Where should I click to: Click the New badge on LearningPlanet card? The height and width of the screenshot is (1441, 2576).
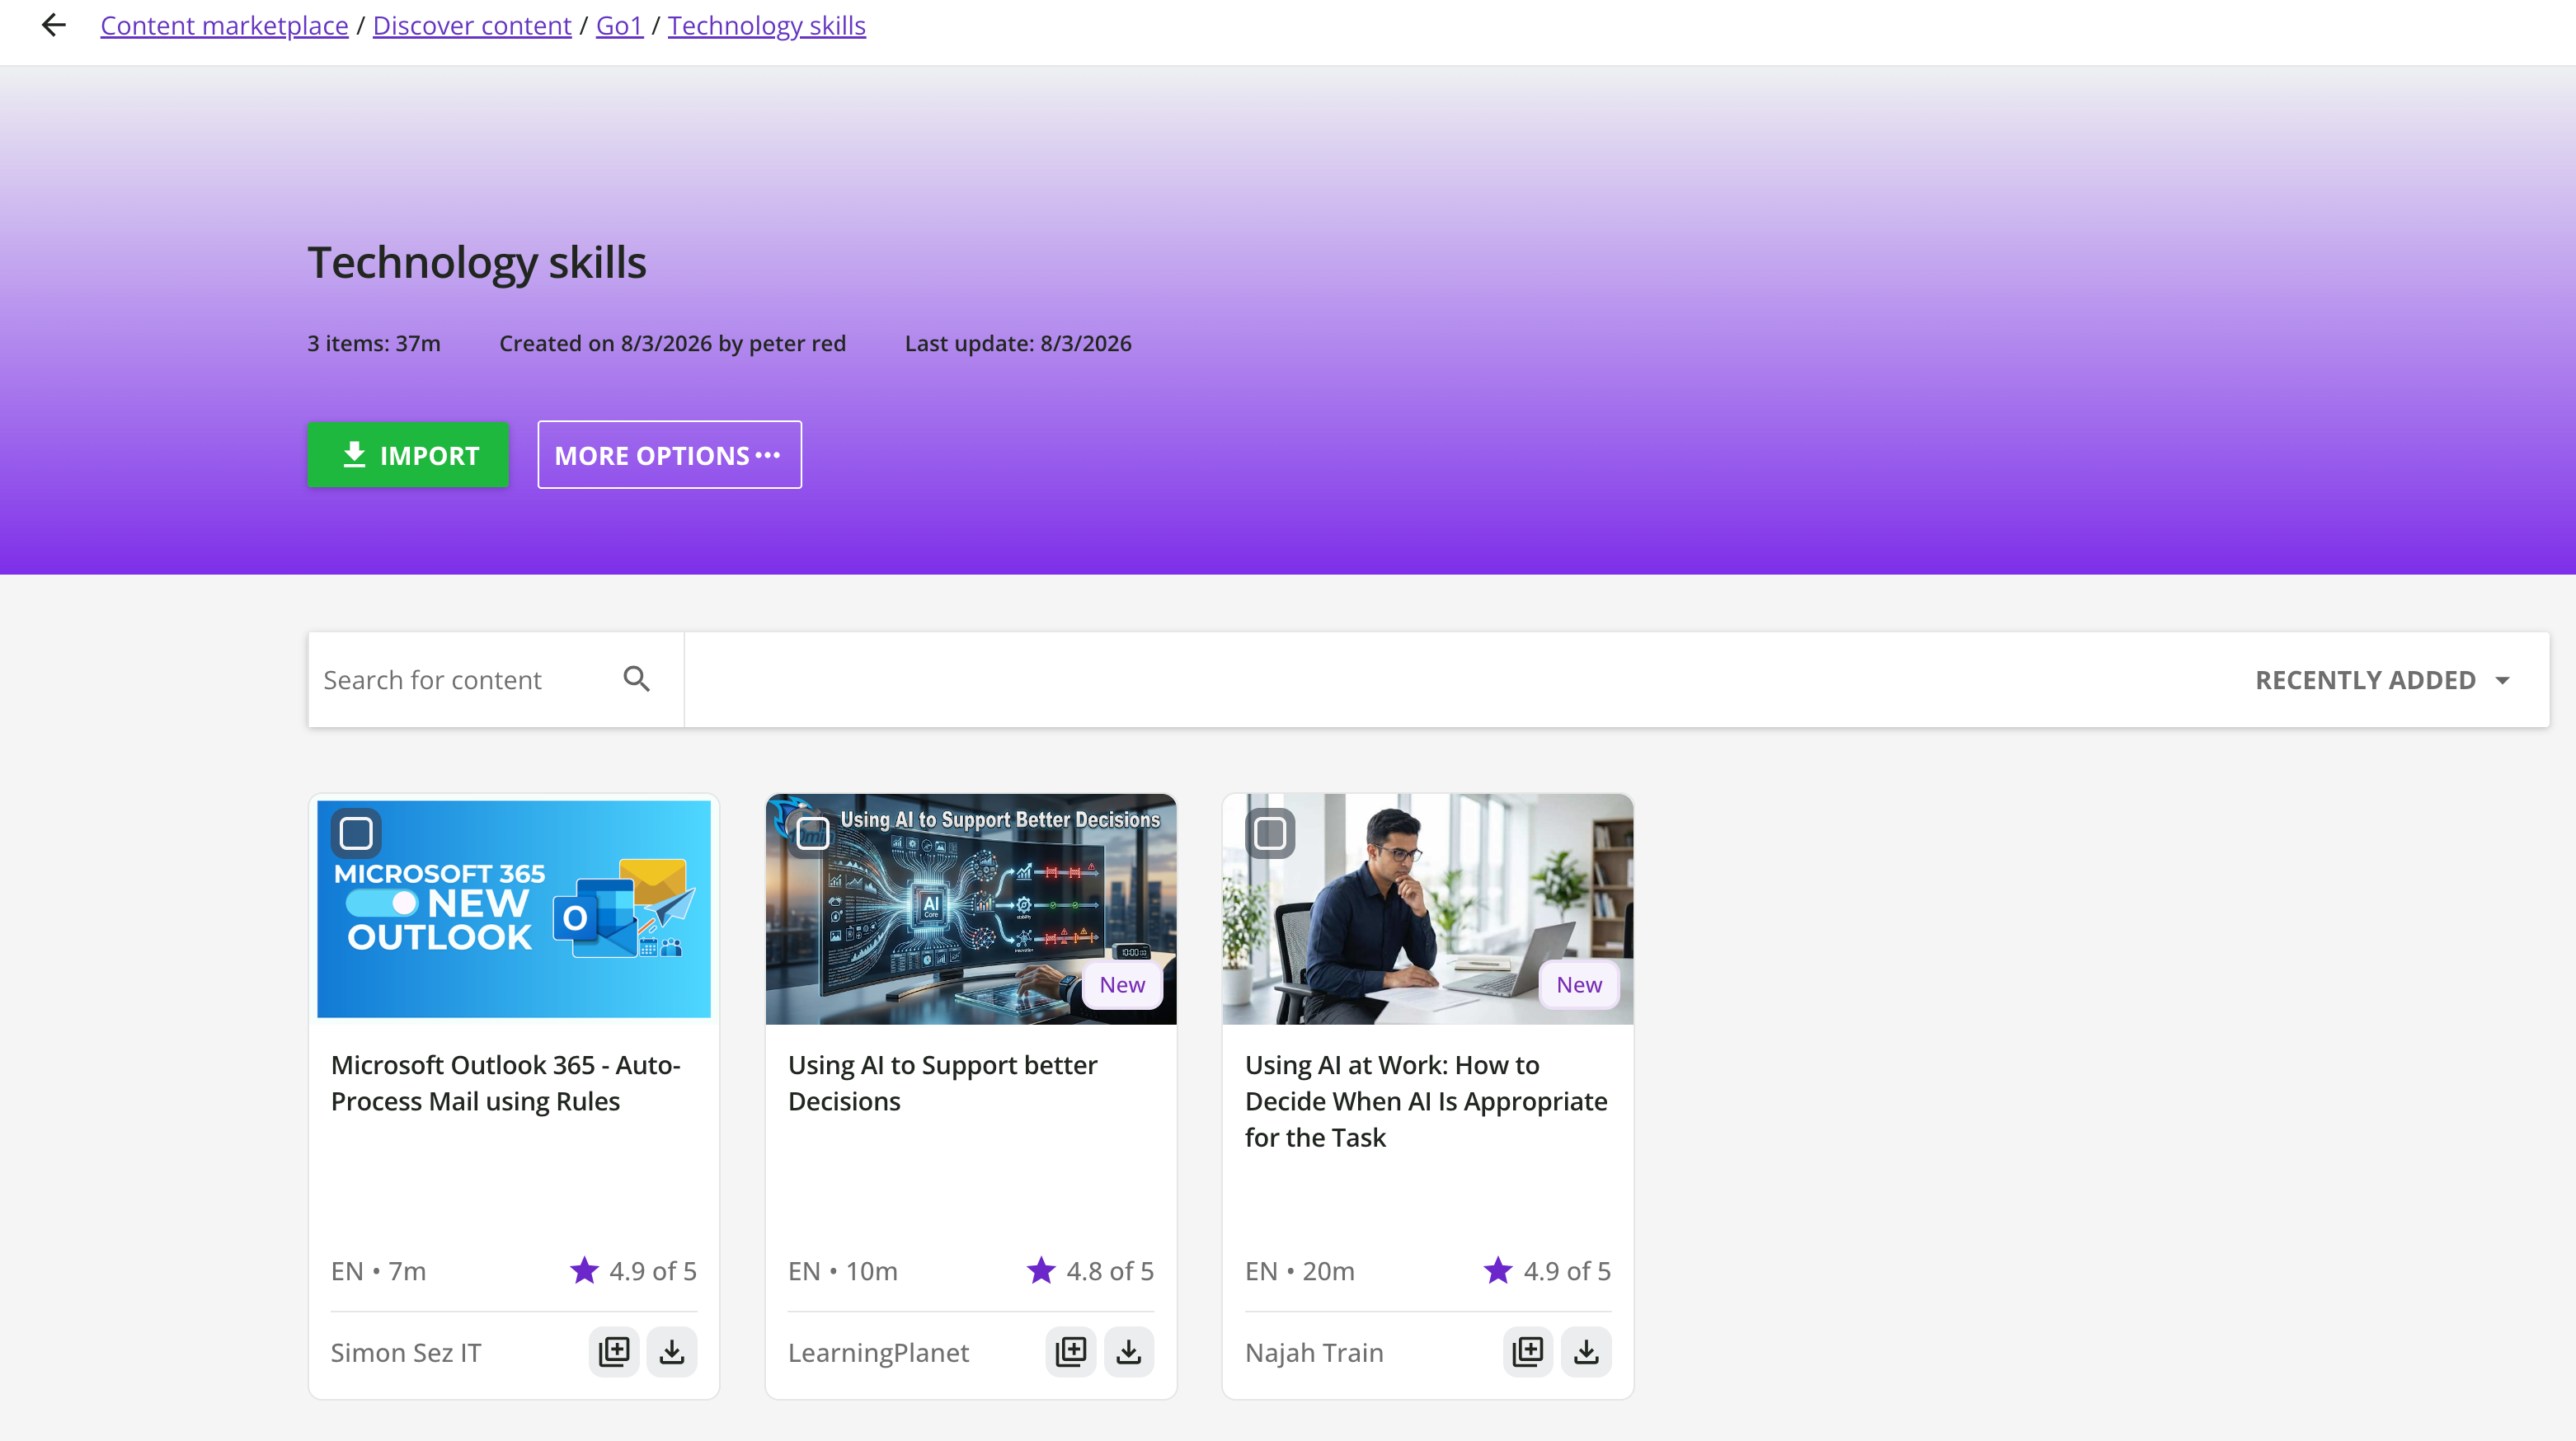1122,985
